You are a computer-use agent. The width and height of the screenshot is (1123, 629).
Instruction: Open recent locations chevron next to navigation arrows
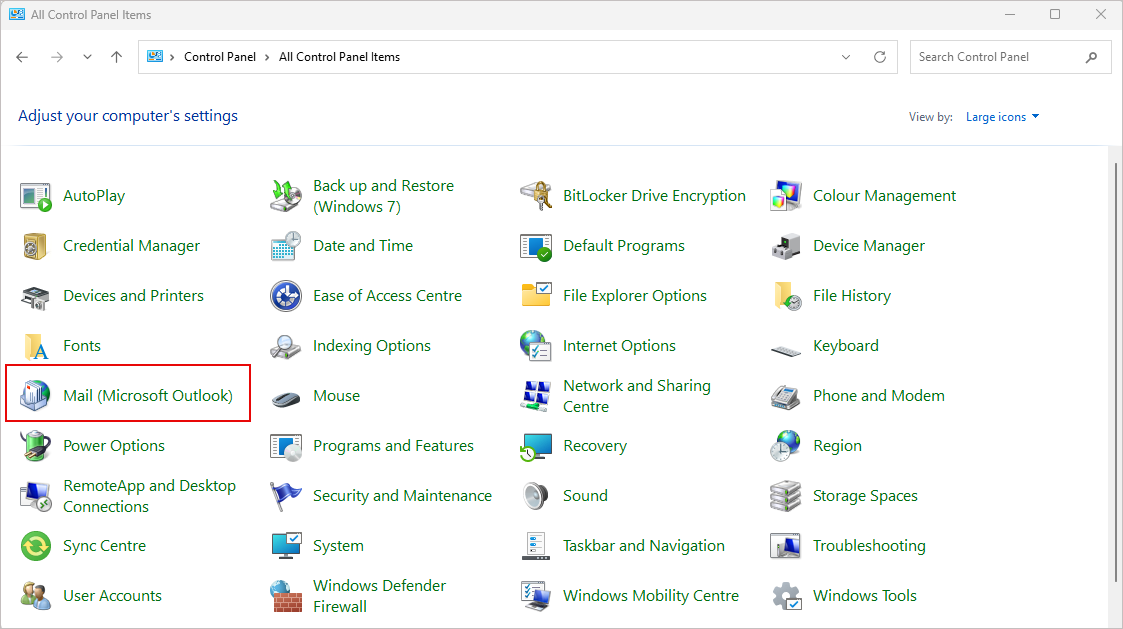87,57
